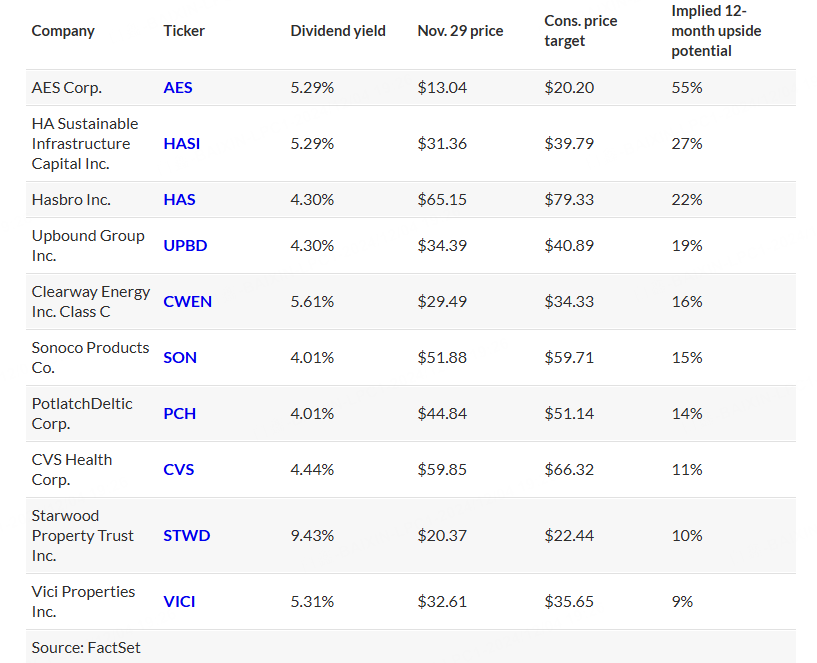This screenshot has width=817, height=663.
Task: Click the Source: FactSet footnote
Action: [x=86, y=648]
